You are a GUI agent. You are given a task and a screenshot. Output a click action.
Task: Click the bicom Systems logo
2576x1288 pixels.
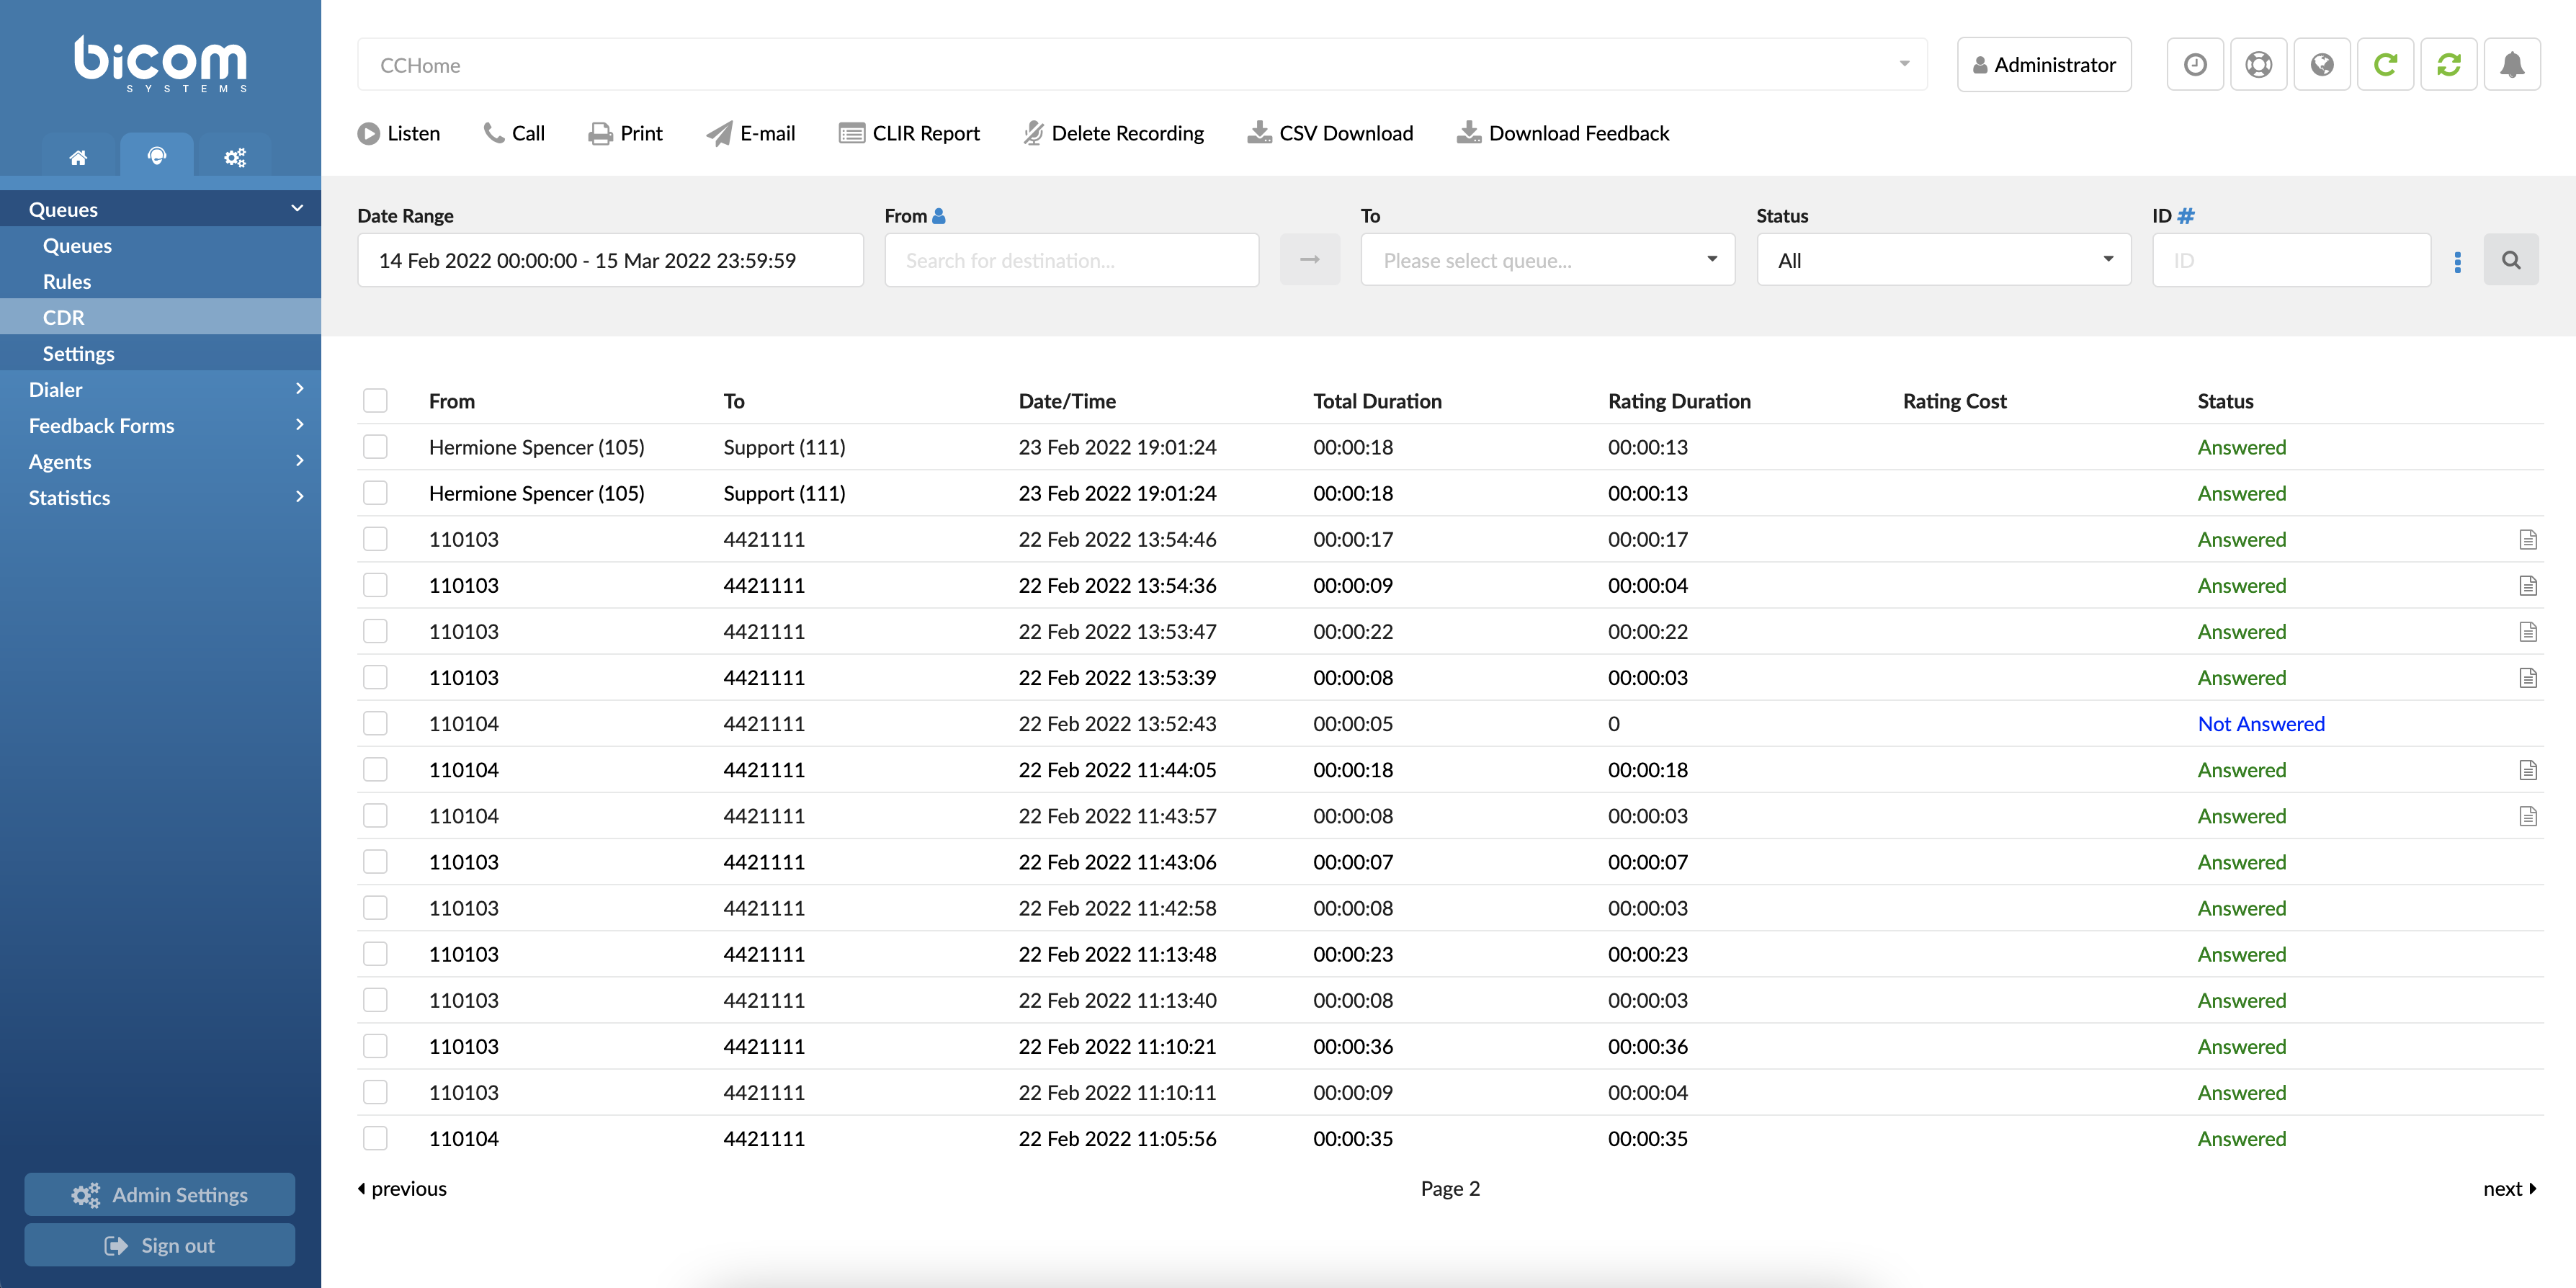point(161,64)
